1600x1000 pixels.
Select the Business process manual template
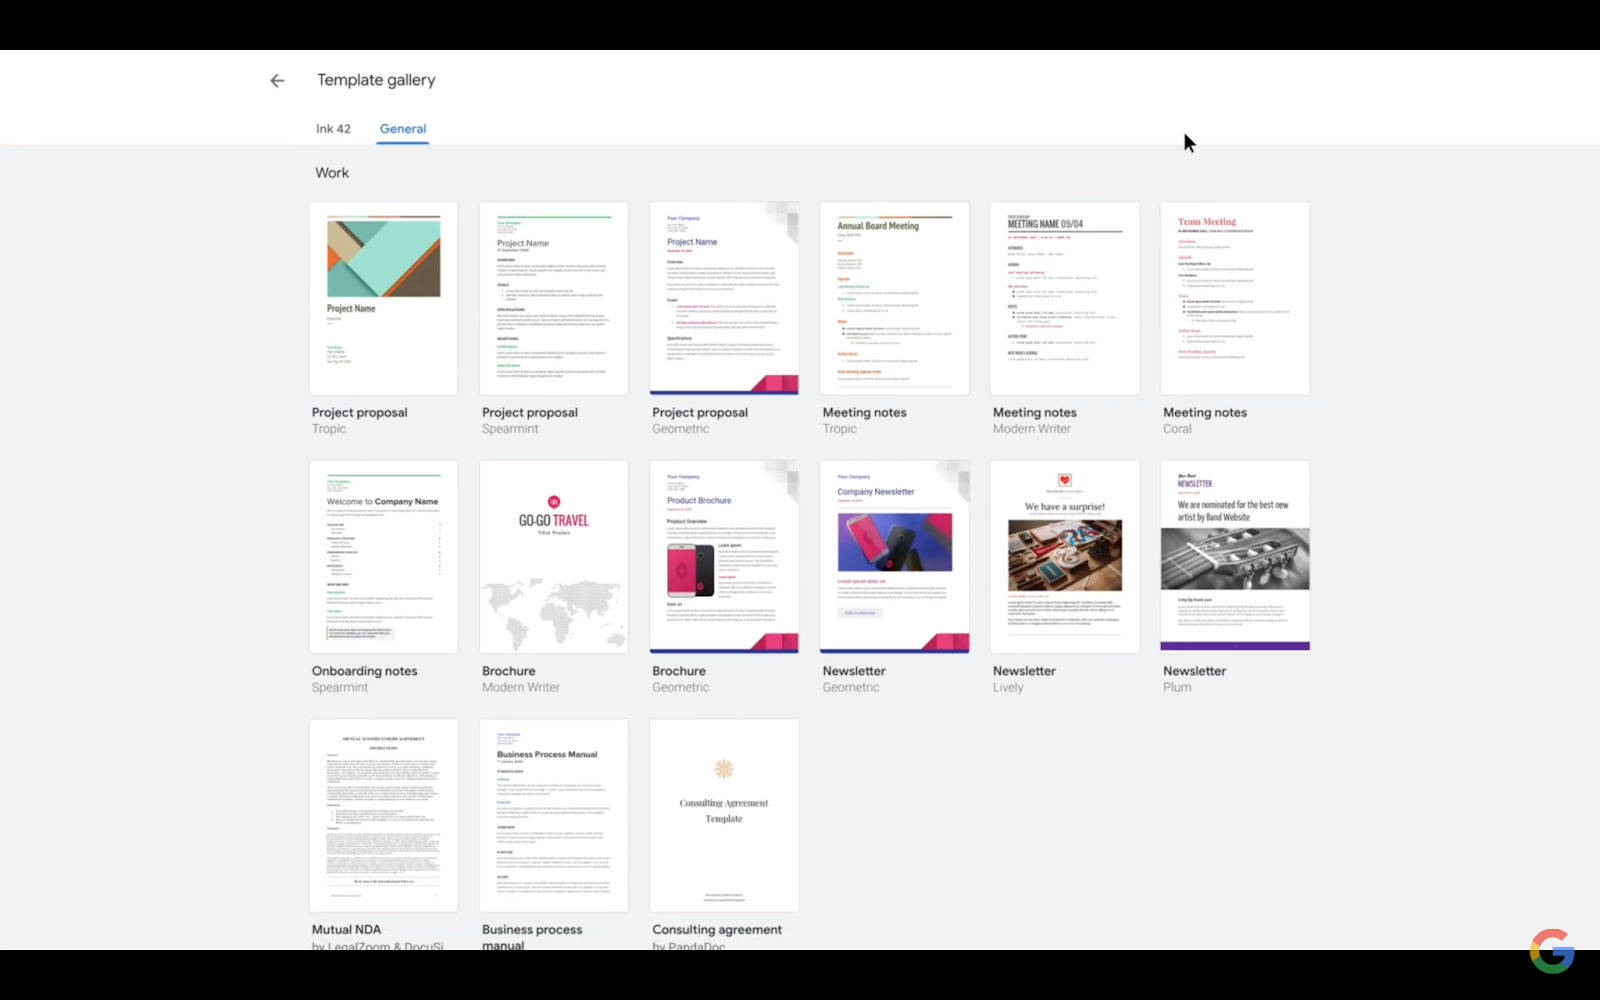pyautogui.click(x=553, y=815)
